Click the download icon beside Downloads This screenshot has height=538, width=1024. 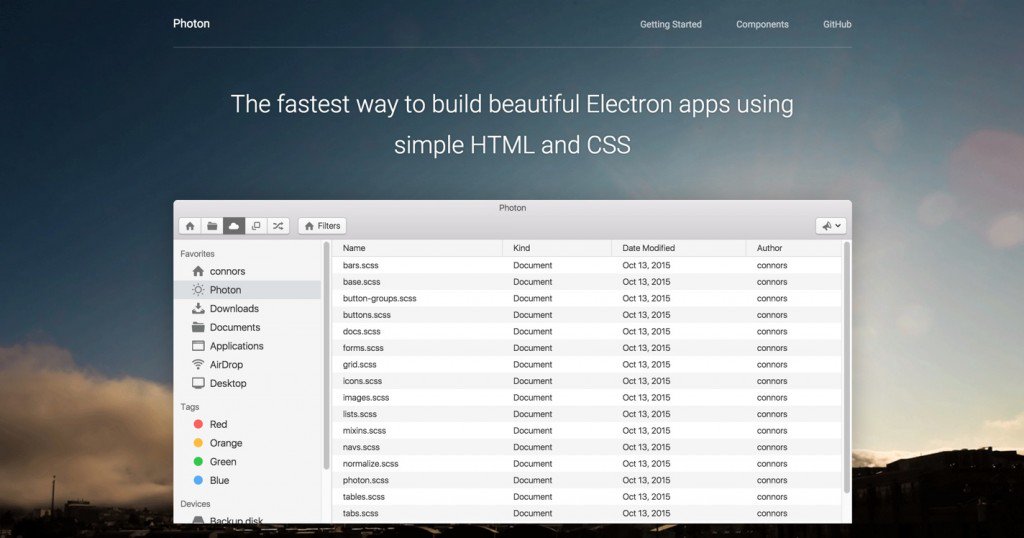point(198,308)
